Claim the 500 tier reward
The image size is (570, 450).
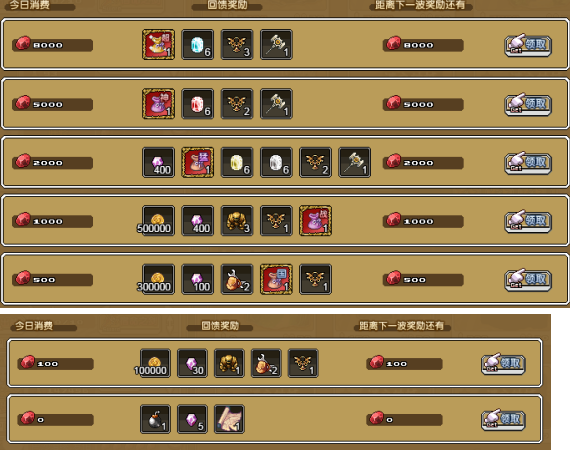point(528,280)
